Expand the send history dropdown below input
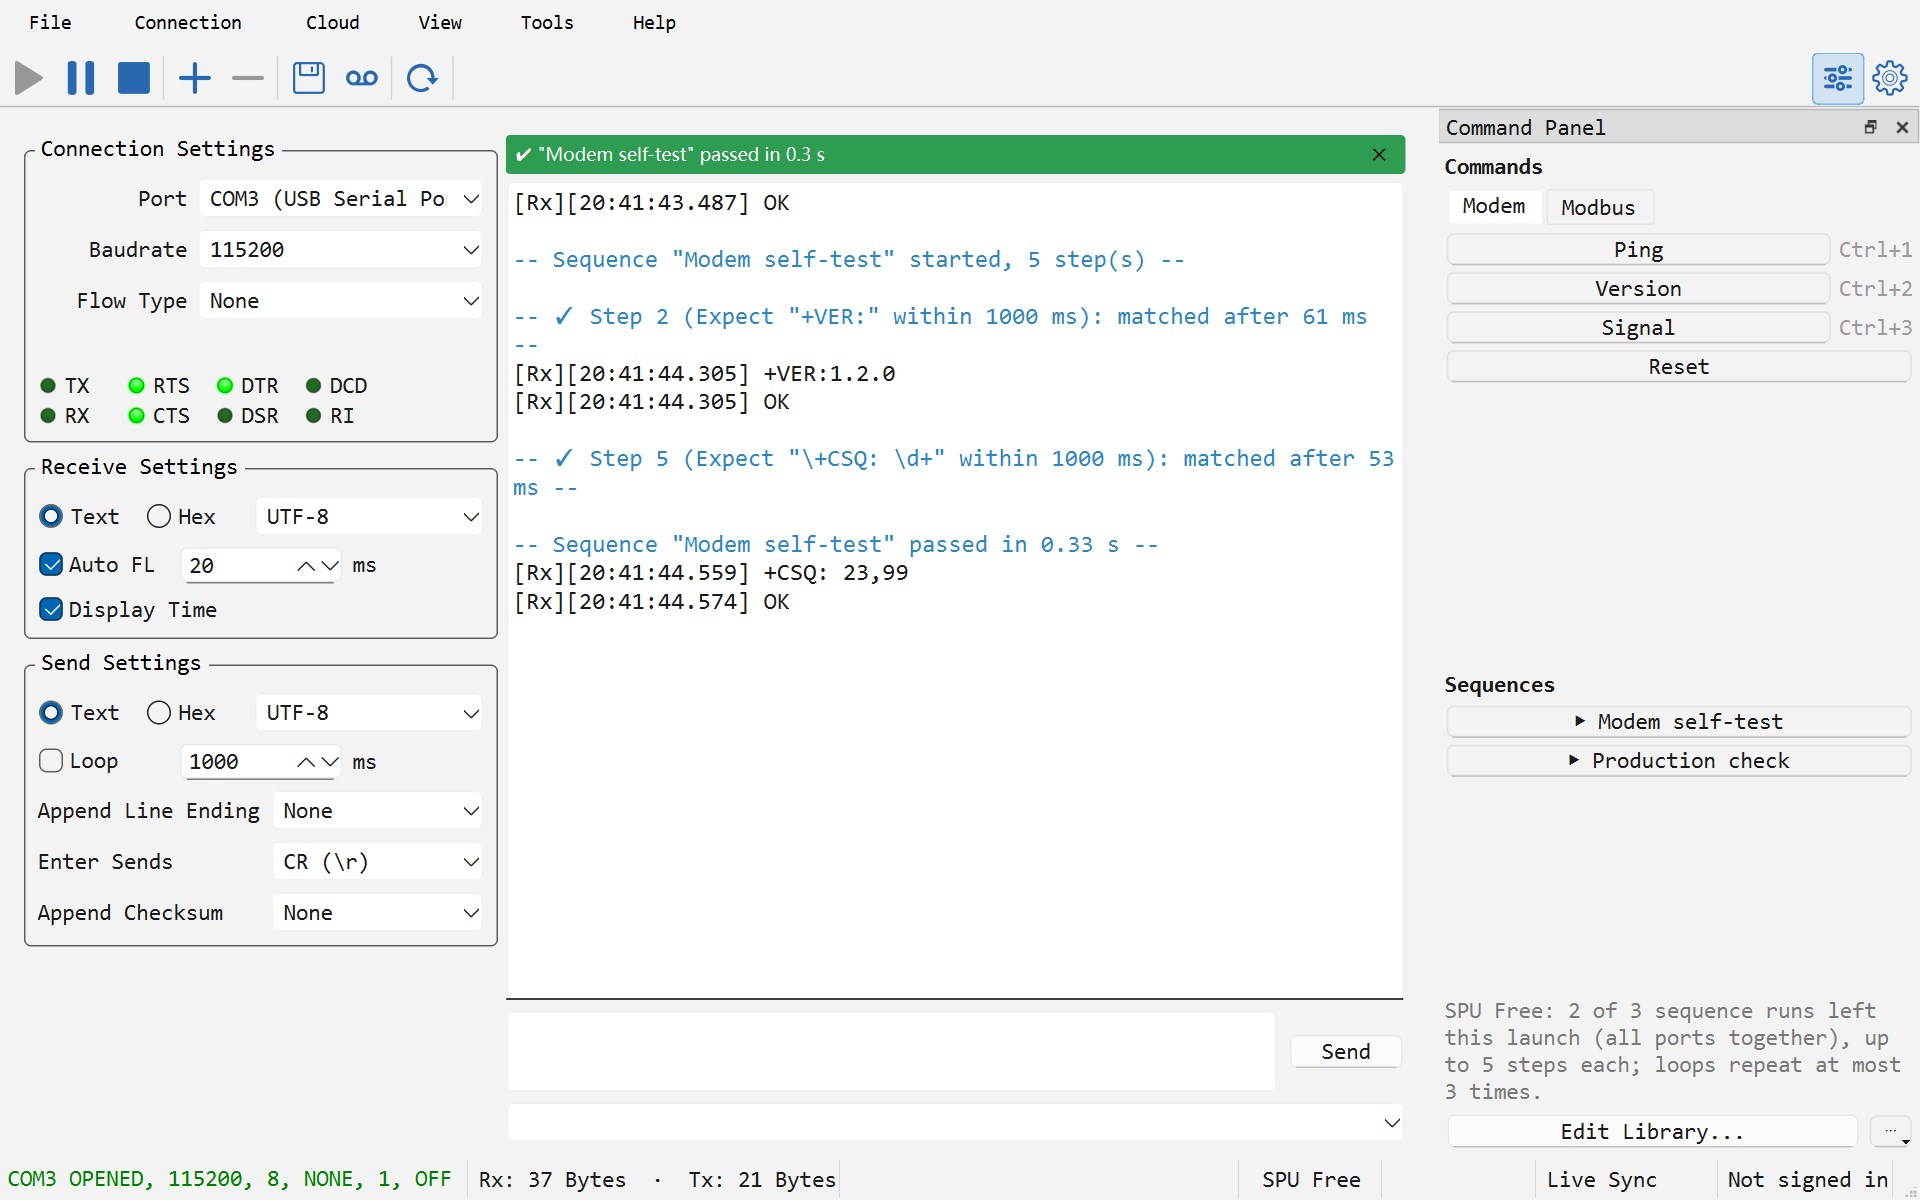Screen dimensions: 1920x1200 pyautogui.click(x=955, y=1123)
